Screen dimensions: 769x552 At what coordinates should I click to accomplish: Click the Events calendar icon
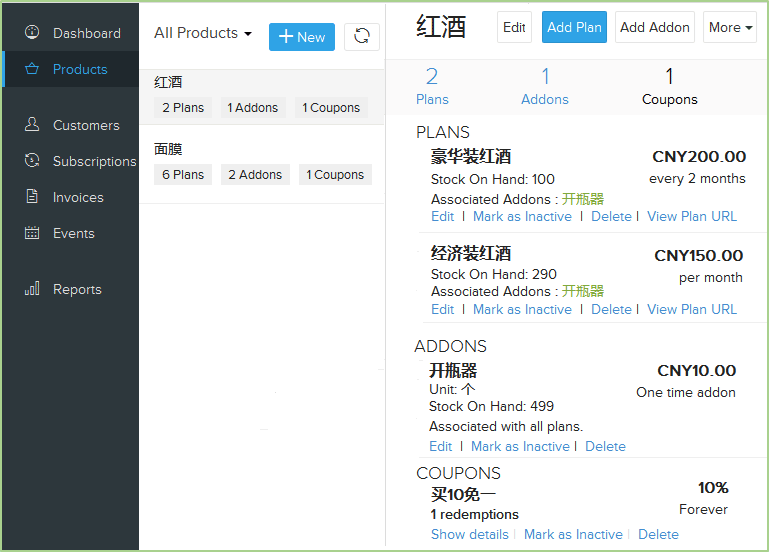(32, 233)
